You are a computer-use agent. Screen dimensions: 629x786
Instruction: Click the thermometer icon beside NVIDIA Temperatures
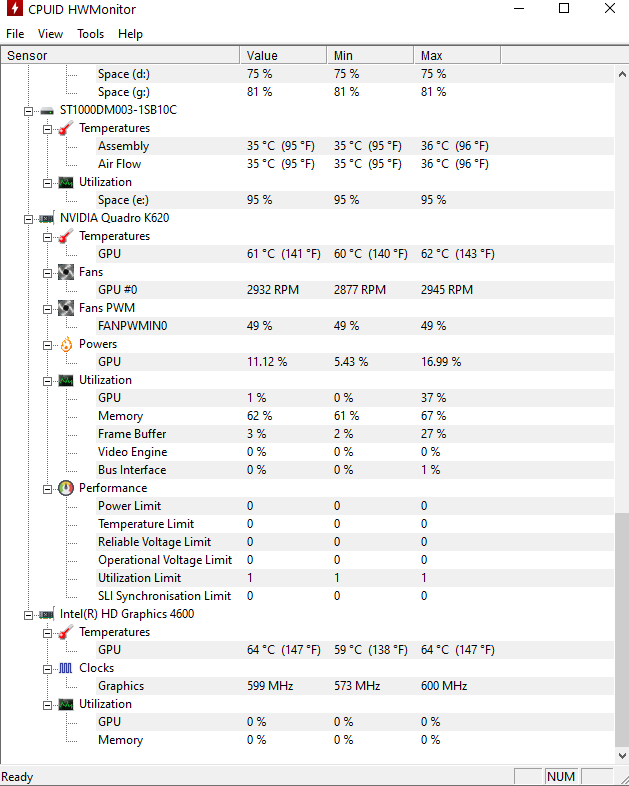point(66,236)
